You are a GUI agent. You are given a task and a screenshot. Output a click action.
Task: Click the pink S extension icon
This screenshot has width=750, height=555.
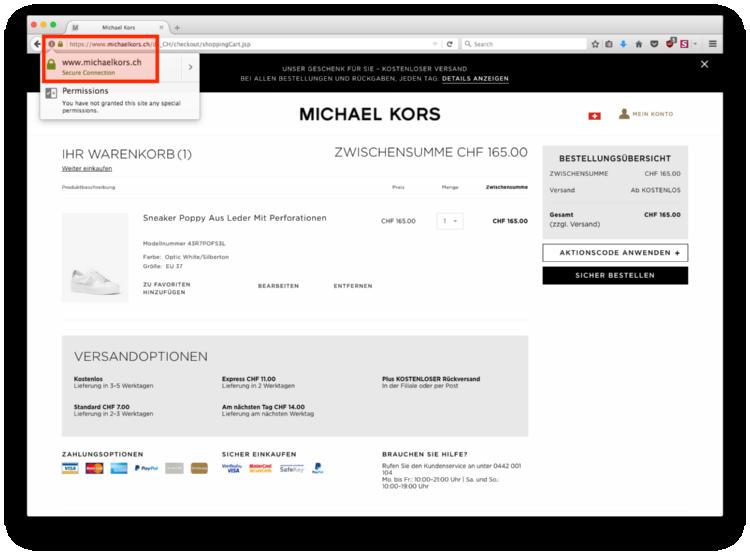(684, 44)
